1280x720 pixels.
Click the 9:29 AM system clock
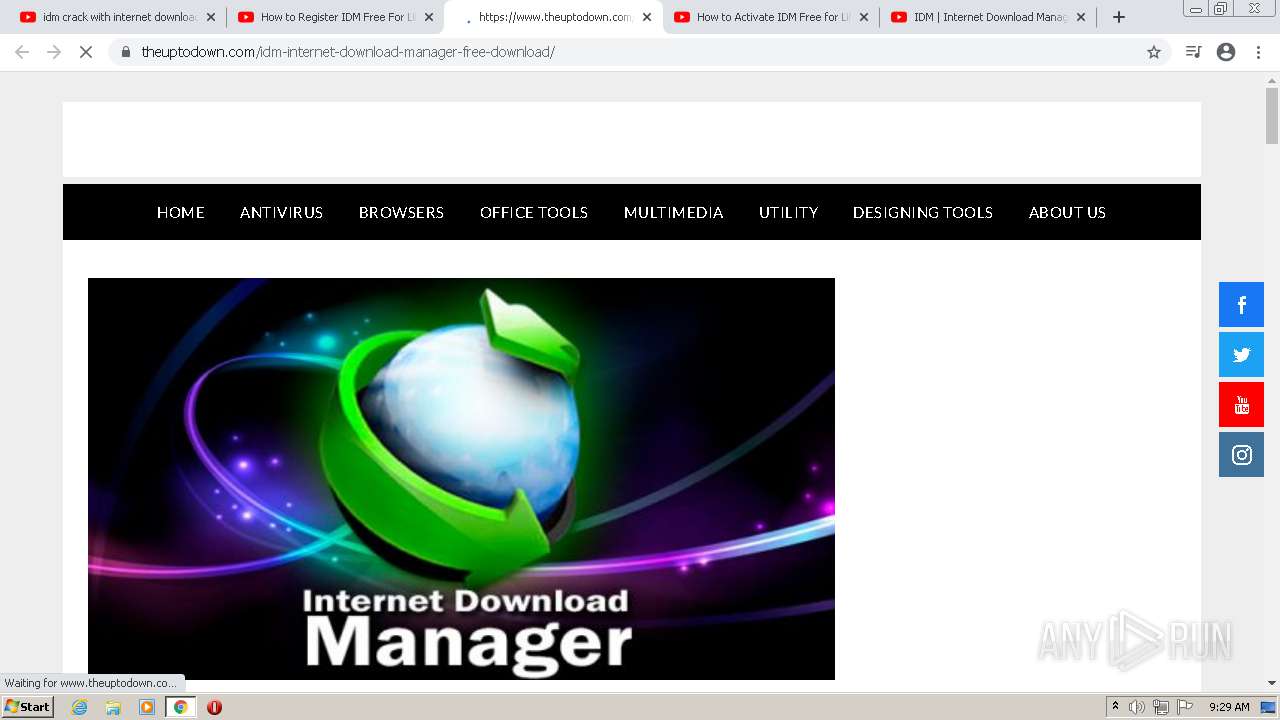tap(1229, 707)
